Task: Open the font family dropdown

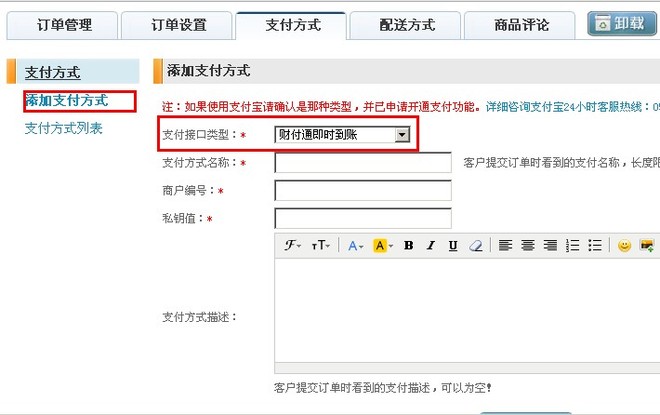Action: click(293, 245)
